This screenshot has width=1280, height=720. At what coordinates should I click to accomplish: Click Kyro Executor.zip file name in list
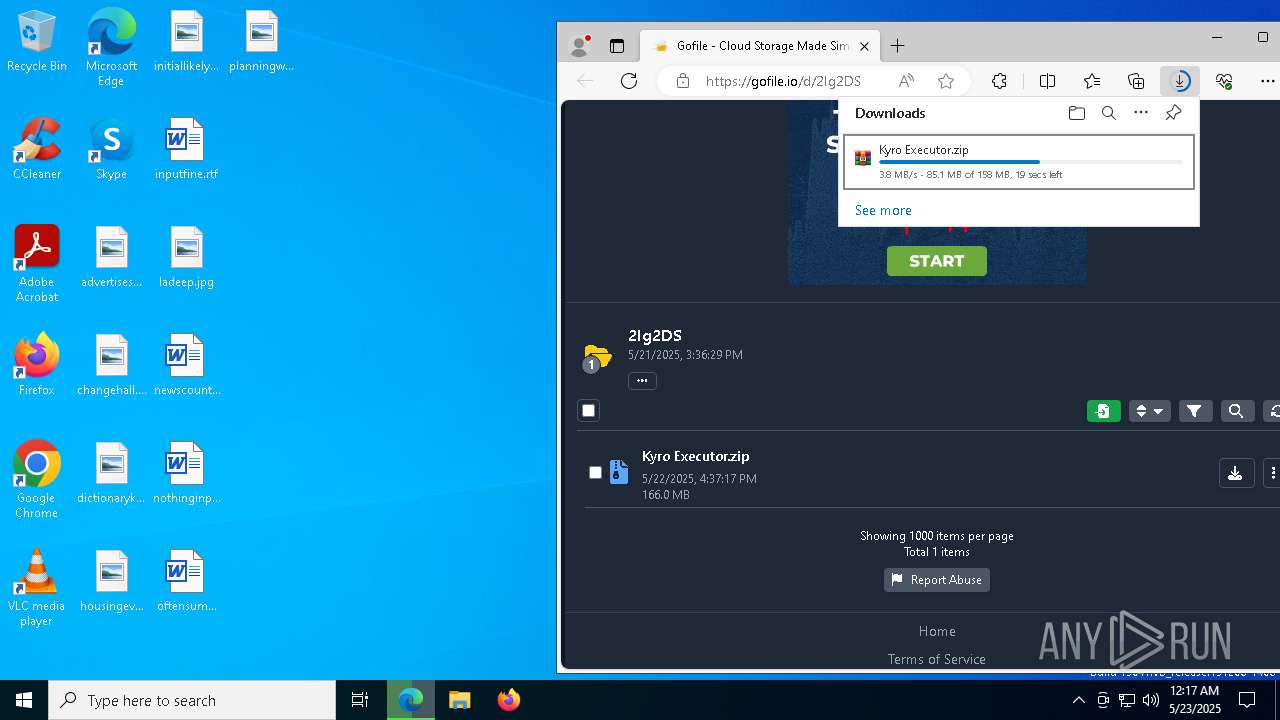coord(696,456)
